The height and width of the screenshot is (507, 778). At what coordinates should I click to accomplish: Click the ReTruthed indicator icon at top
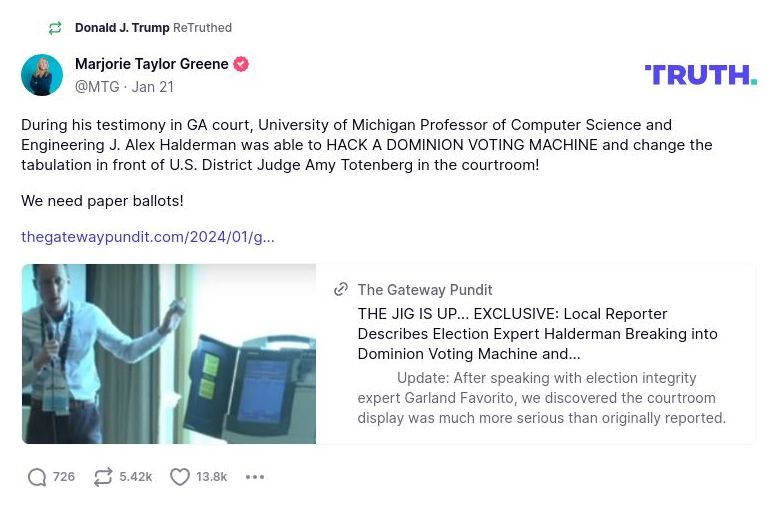click(55, 28)
